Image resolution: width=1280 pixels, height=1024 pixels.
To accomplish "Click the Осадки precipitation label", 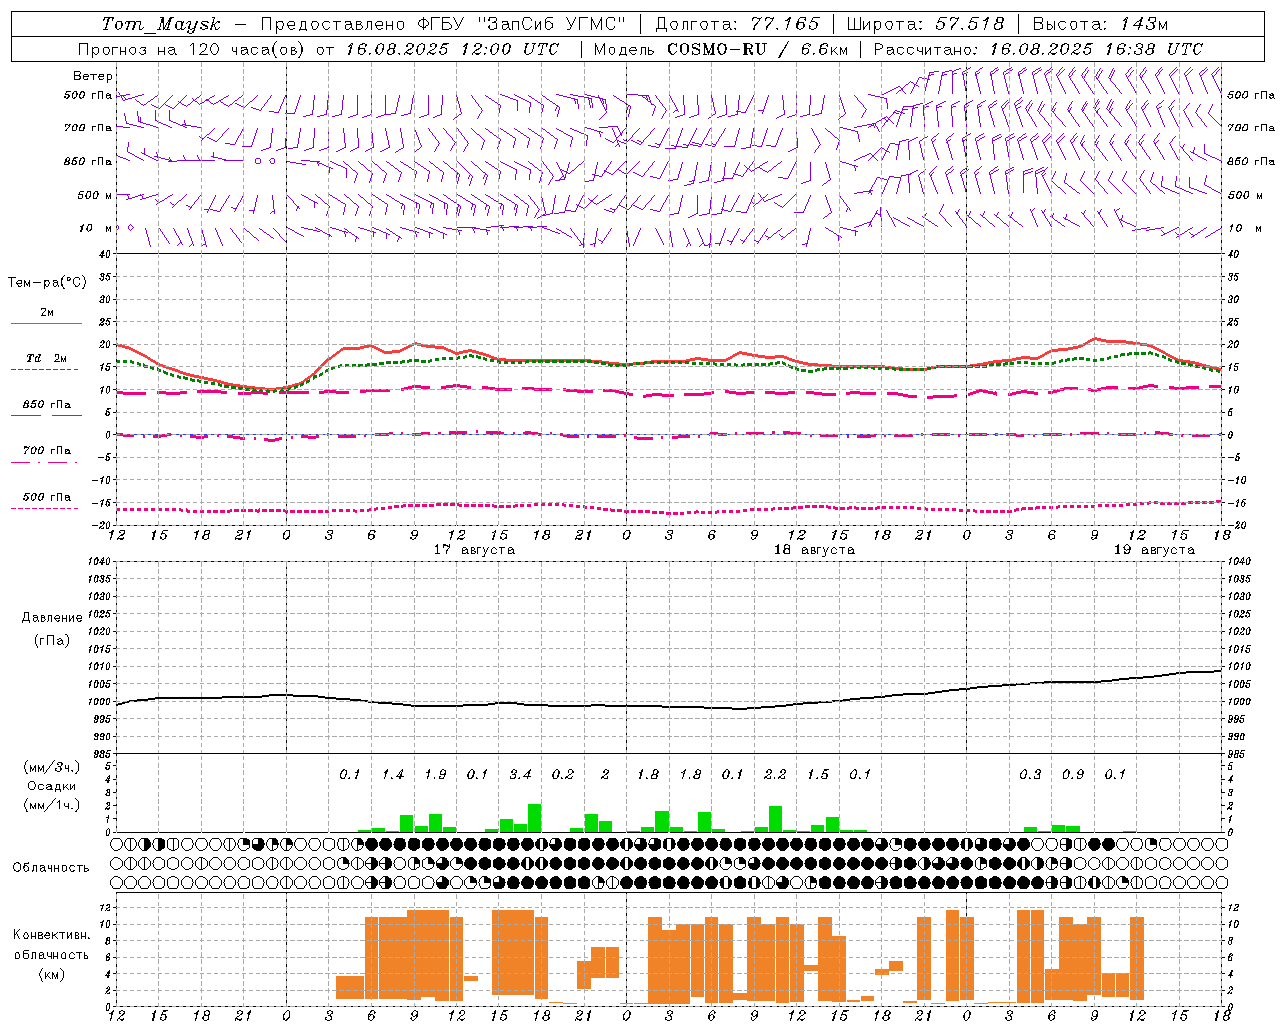I will [51, 786].
